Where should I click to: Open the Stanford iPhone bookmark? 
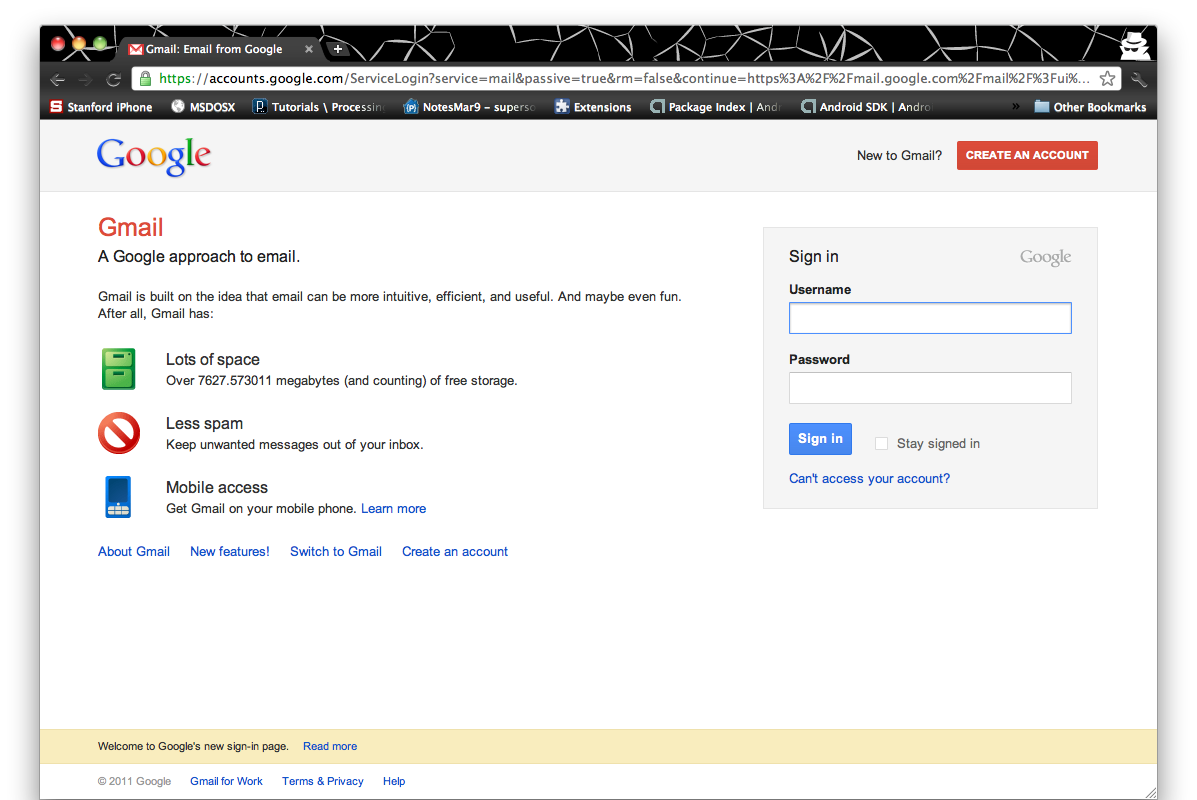pos(101,107)
